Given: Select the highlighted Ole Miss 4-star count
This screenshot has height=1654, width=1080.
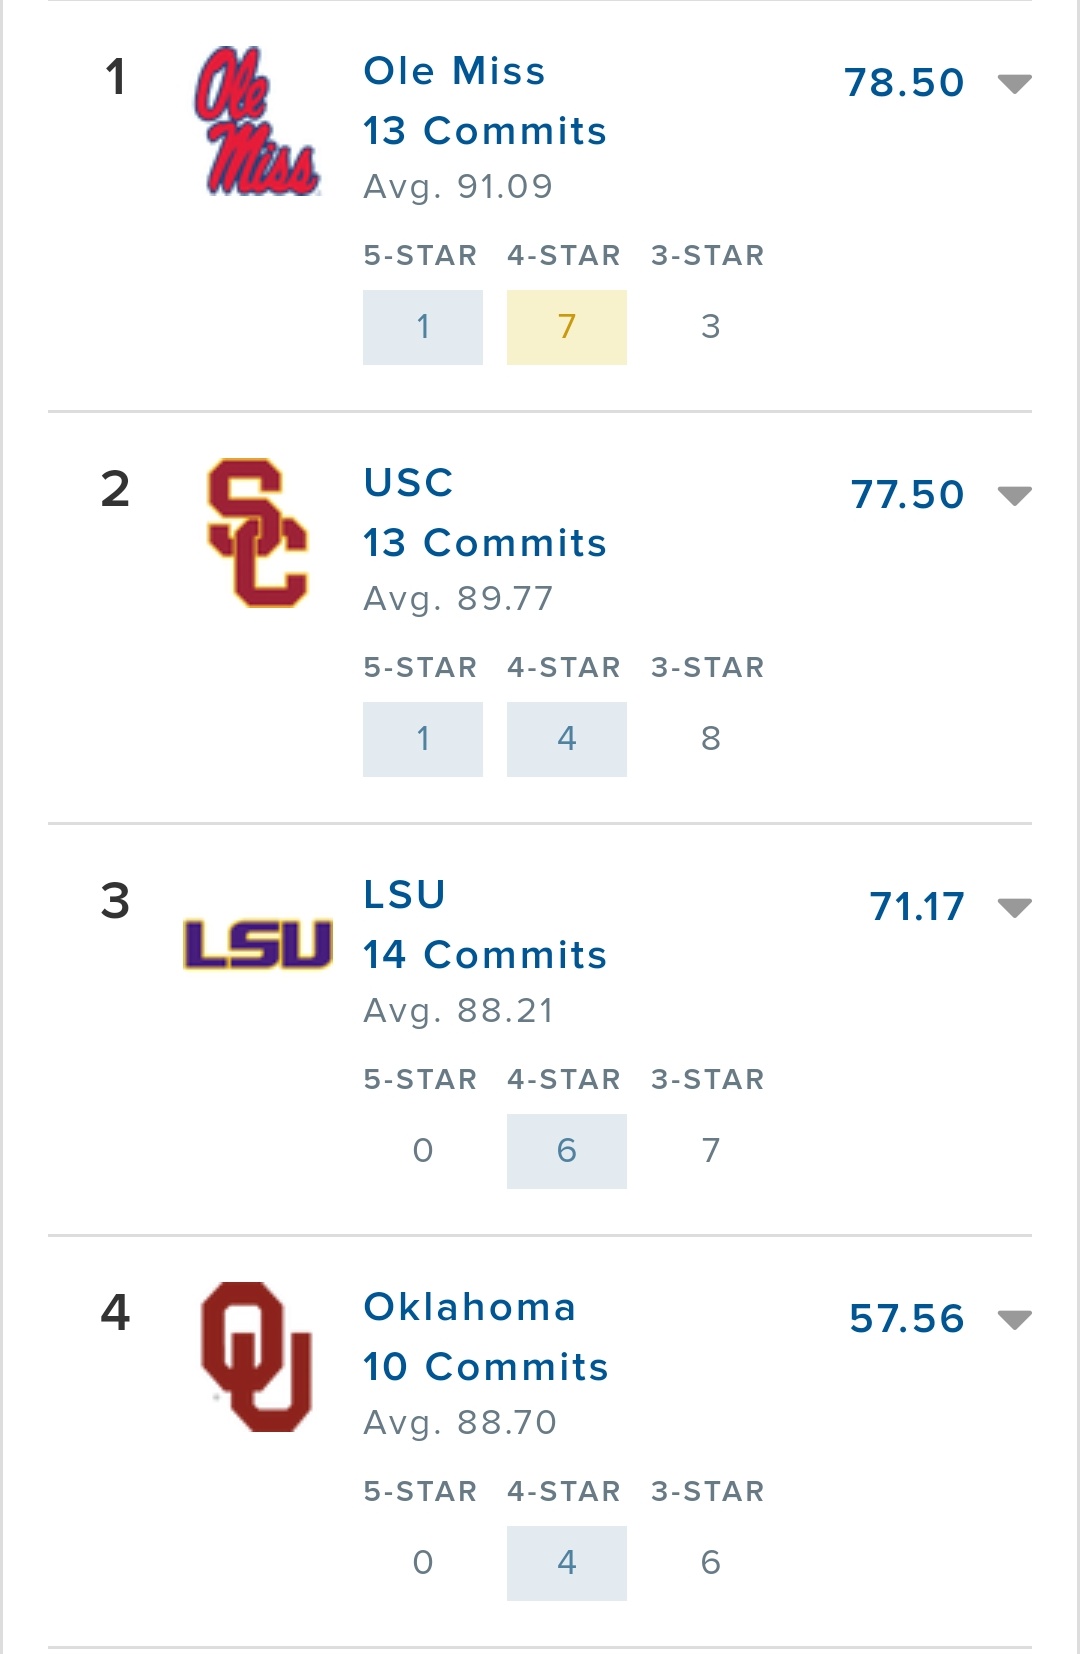Looking at the screenshot, I should click(x=567, y=327).
